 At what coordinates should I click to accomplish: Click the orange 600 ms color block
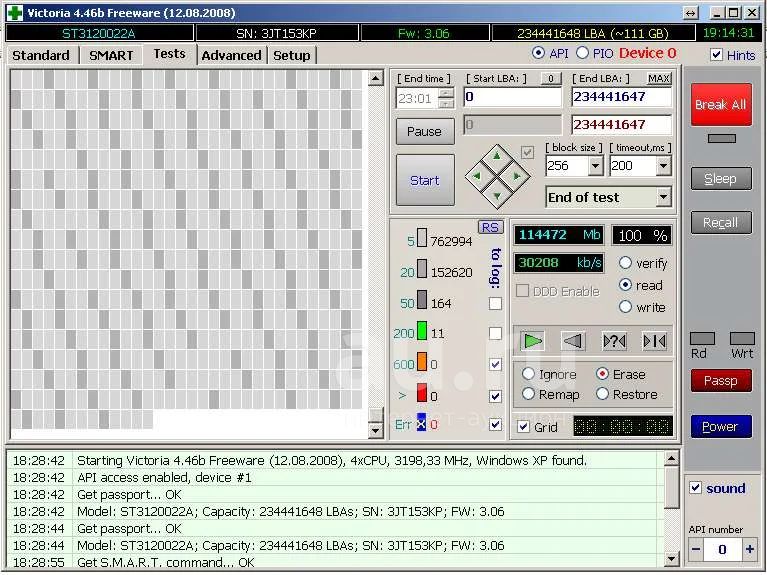(x=421, y=362)
